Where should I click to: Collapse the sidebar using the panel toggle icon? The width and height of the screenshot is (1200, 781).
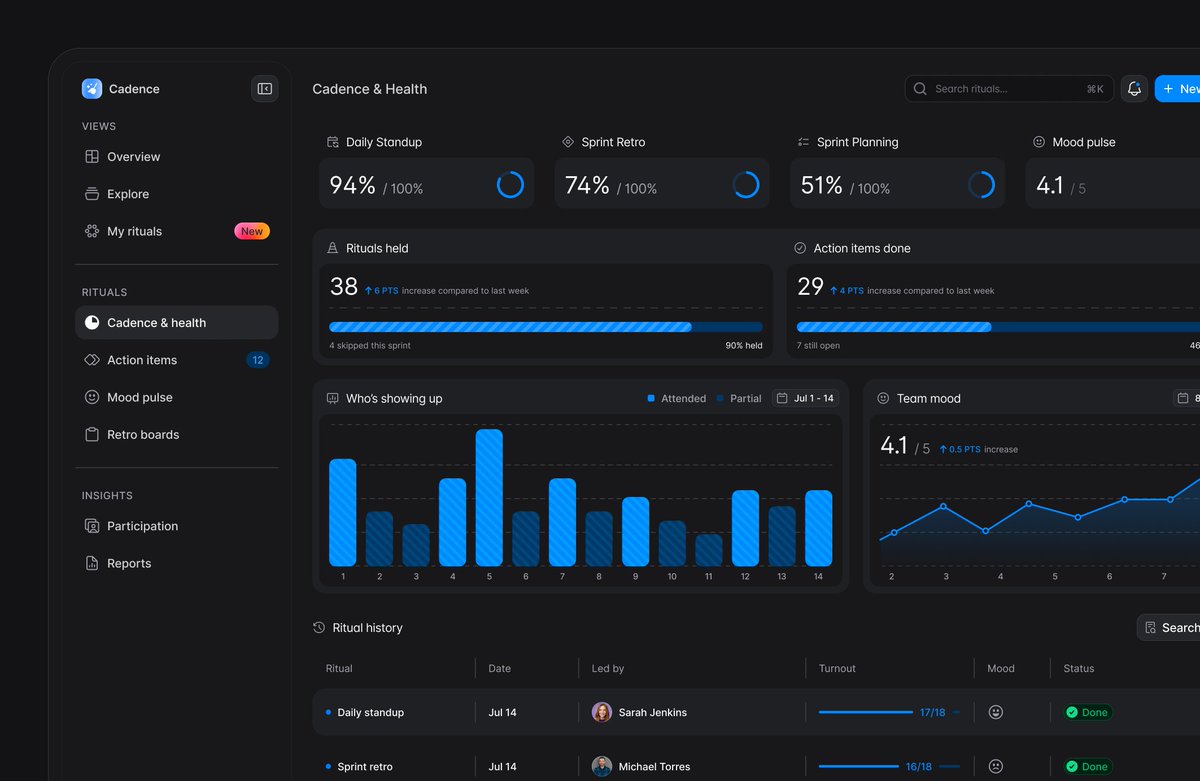coord(264,89)
